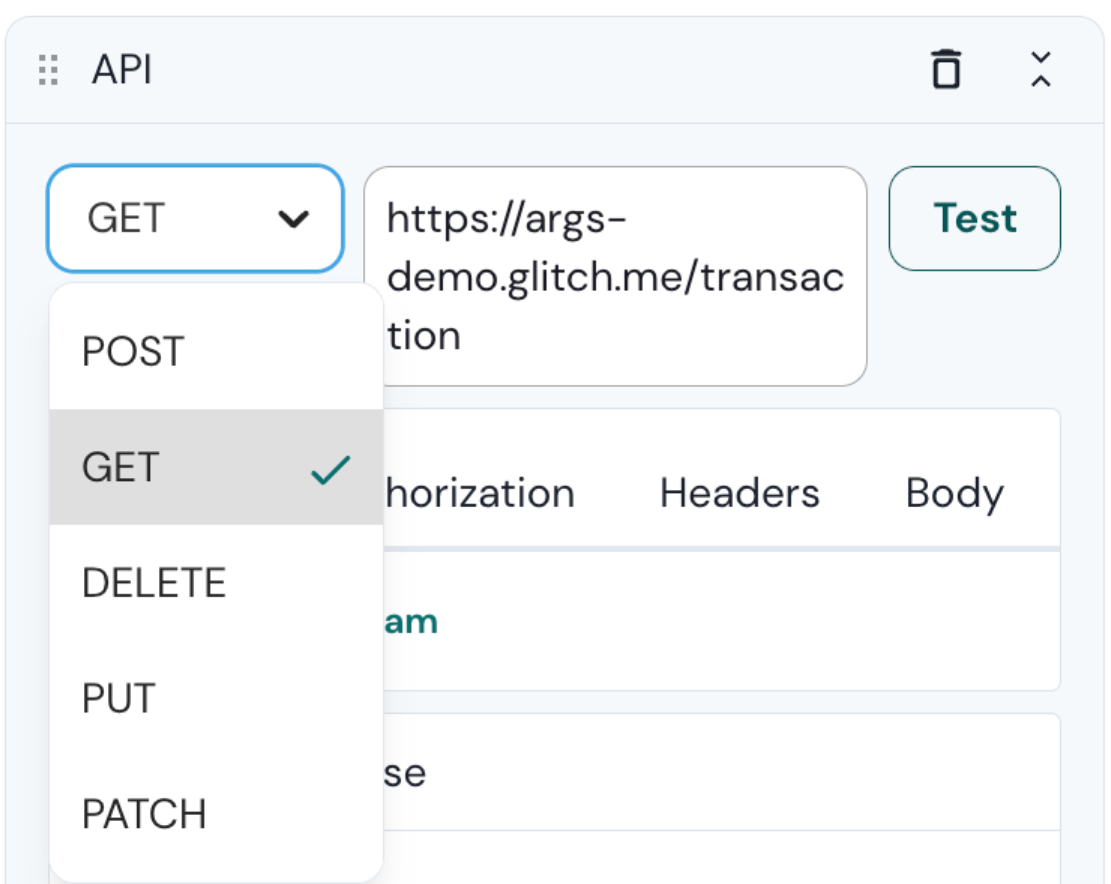Click the green add param link
The height and width of the screenshot is (884, 1111).
412,622
